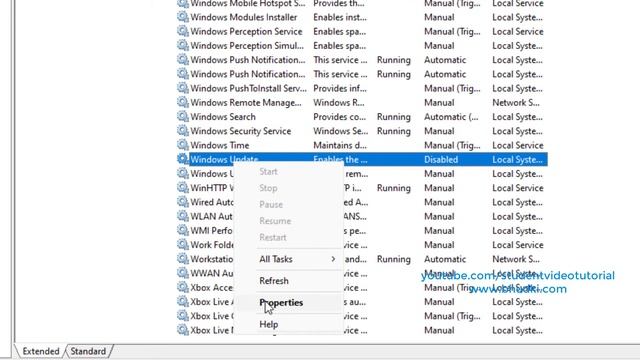Click Running status of Workstation row

[393, 259]
